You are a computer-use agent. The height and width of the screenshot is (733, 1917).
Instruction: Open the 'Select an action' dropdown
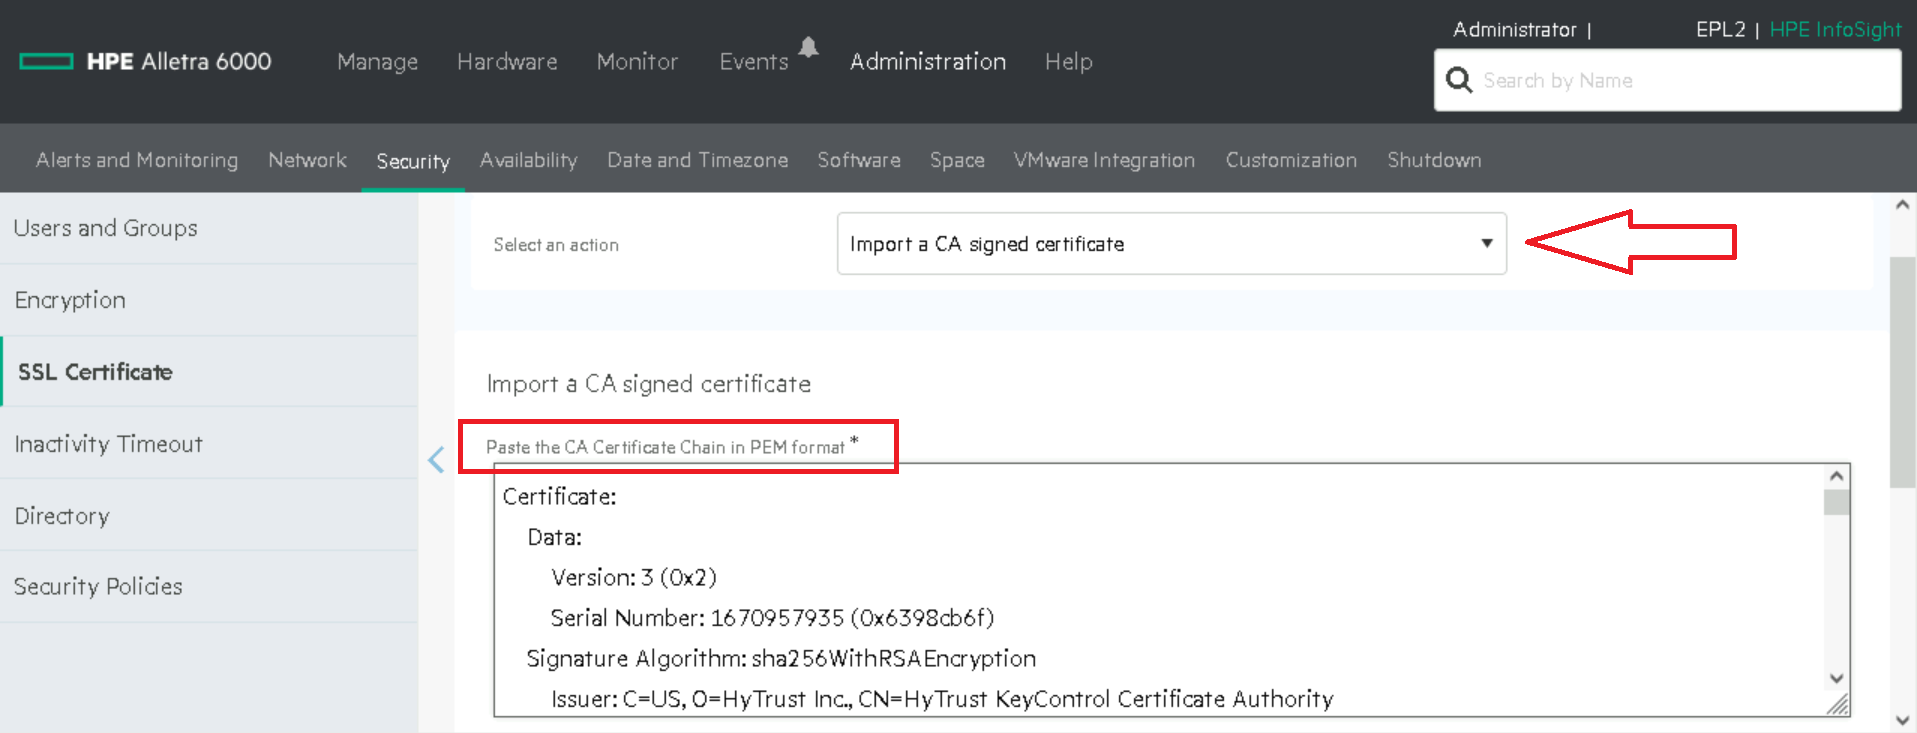click(1171, 243)
